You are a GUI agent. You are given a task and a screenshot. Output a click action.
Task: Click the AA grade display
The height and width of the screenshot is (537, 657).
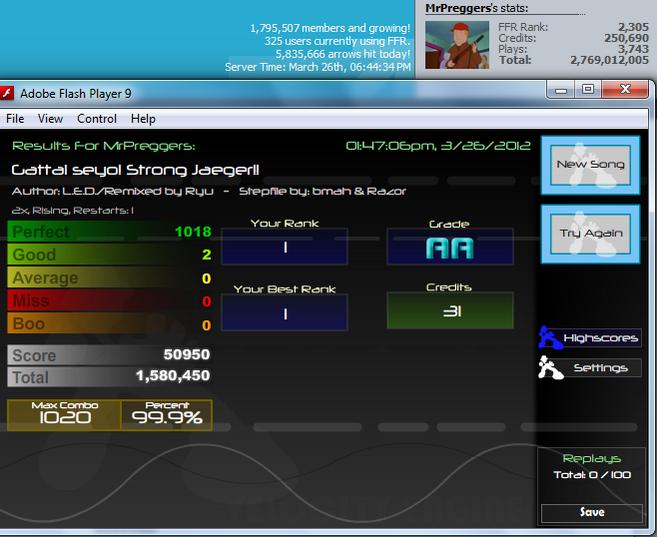point(450,247)
